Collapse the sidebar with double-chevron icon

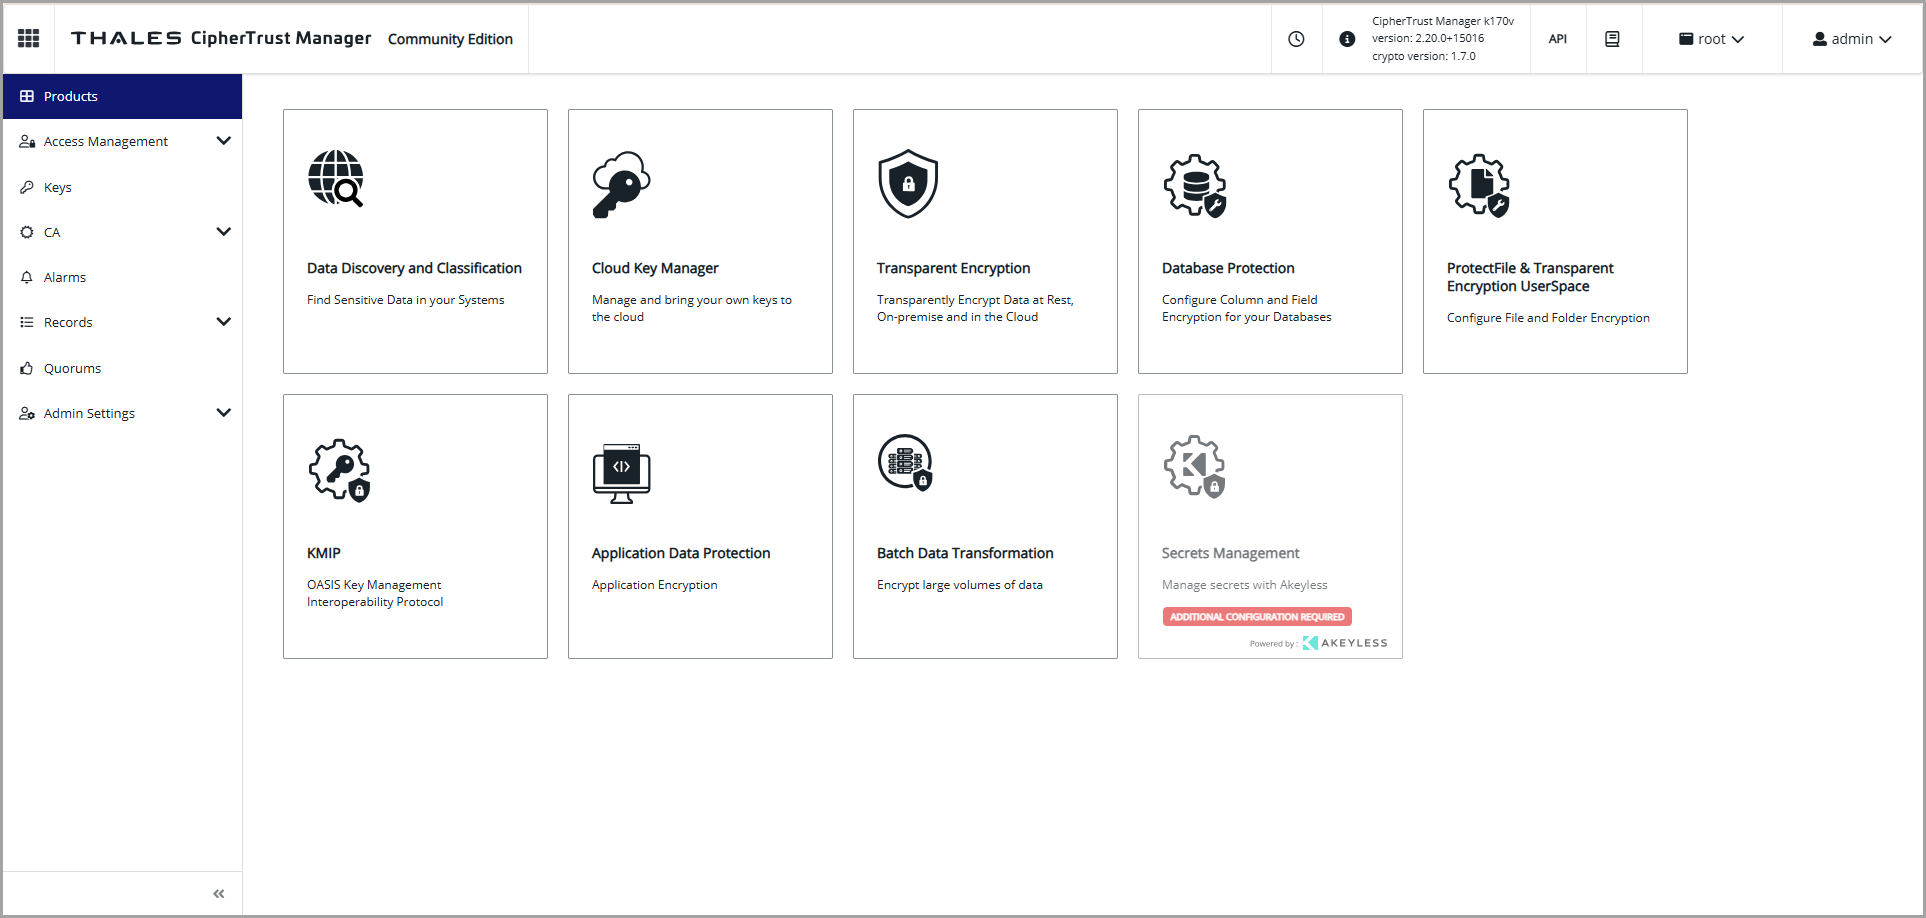219,894
